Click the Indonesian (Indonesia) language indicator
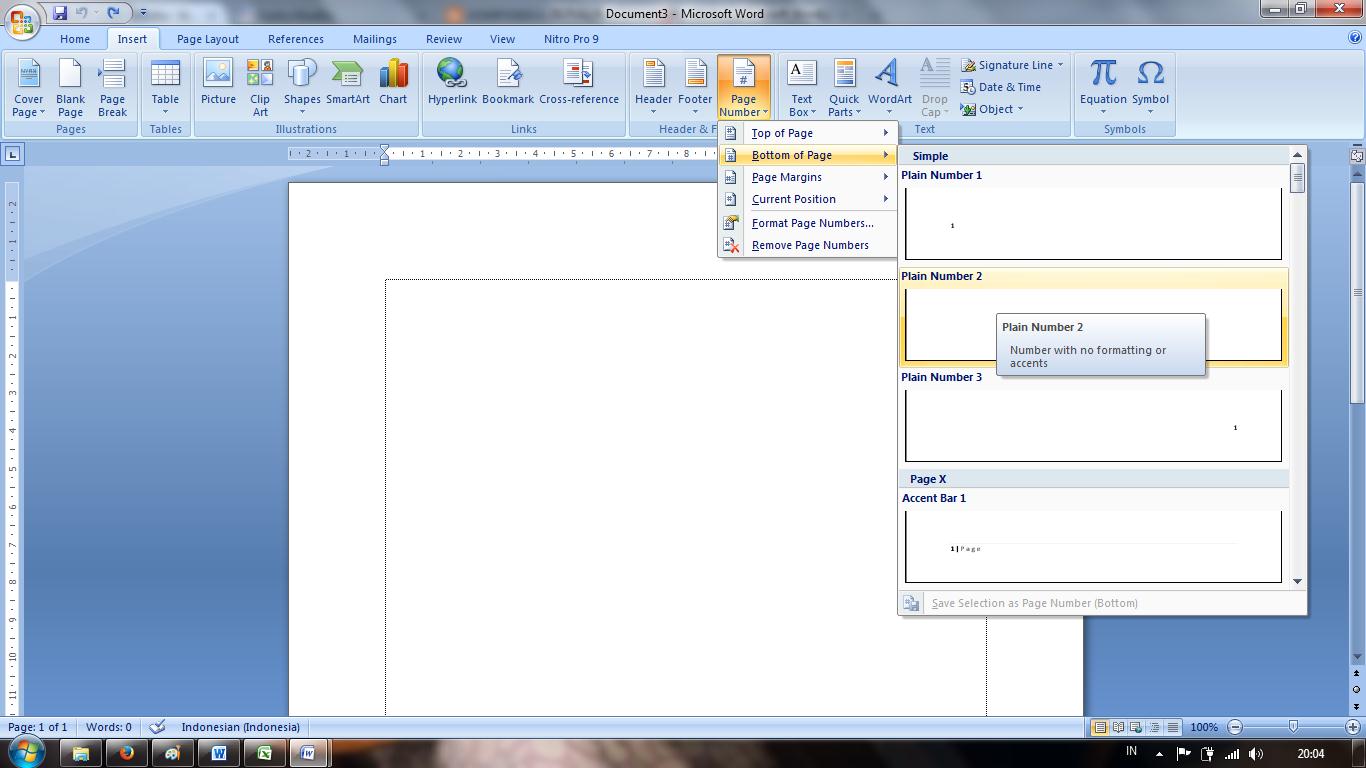1366x768 pixels. 240,727
